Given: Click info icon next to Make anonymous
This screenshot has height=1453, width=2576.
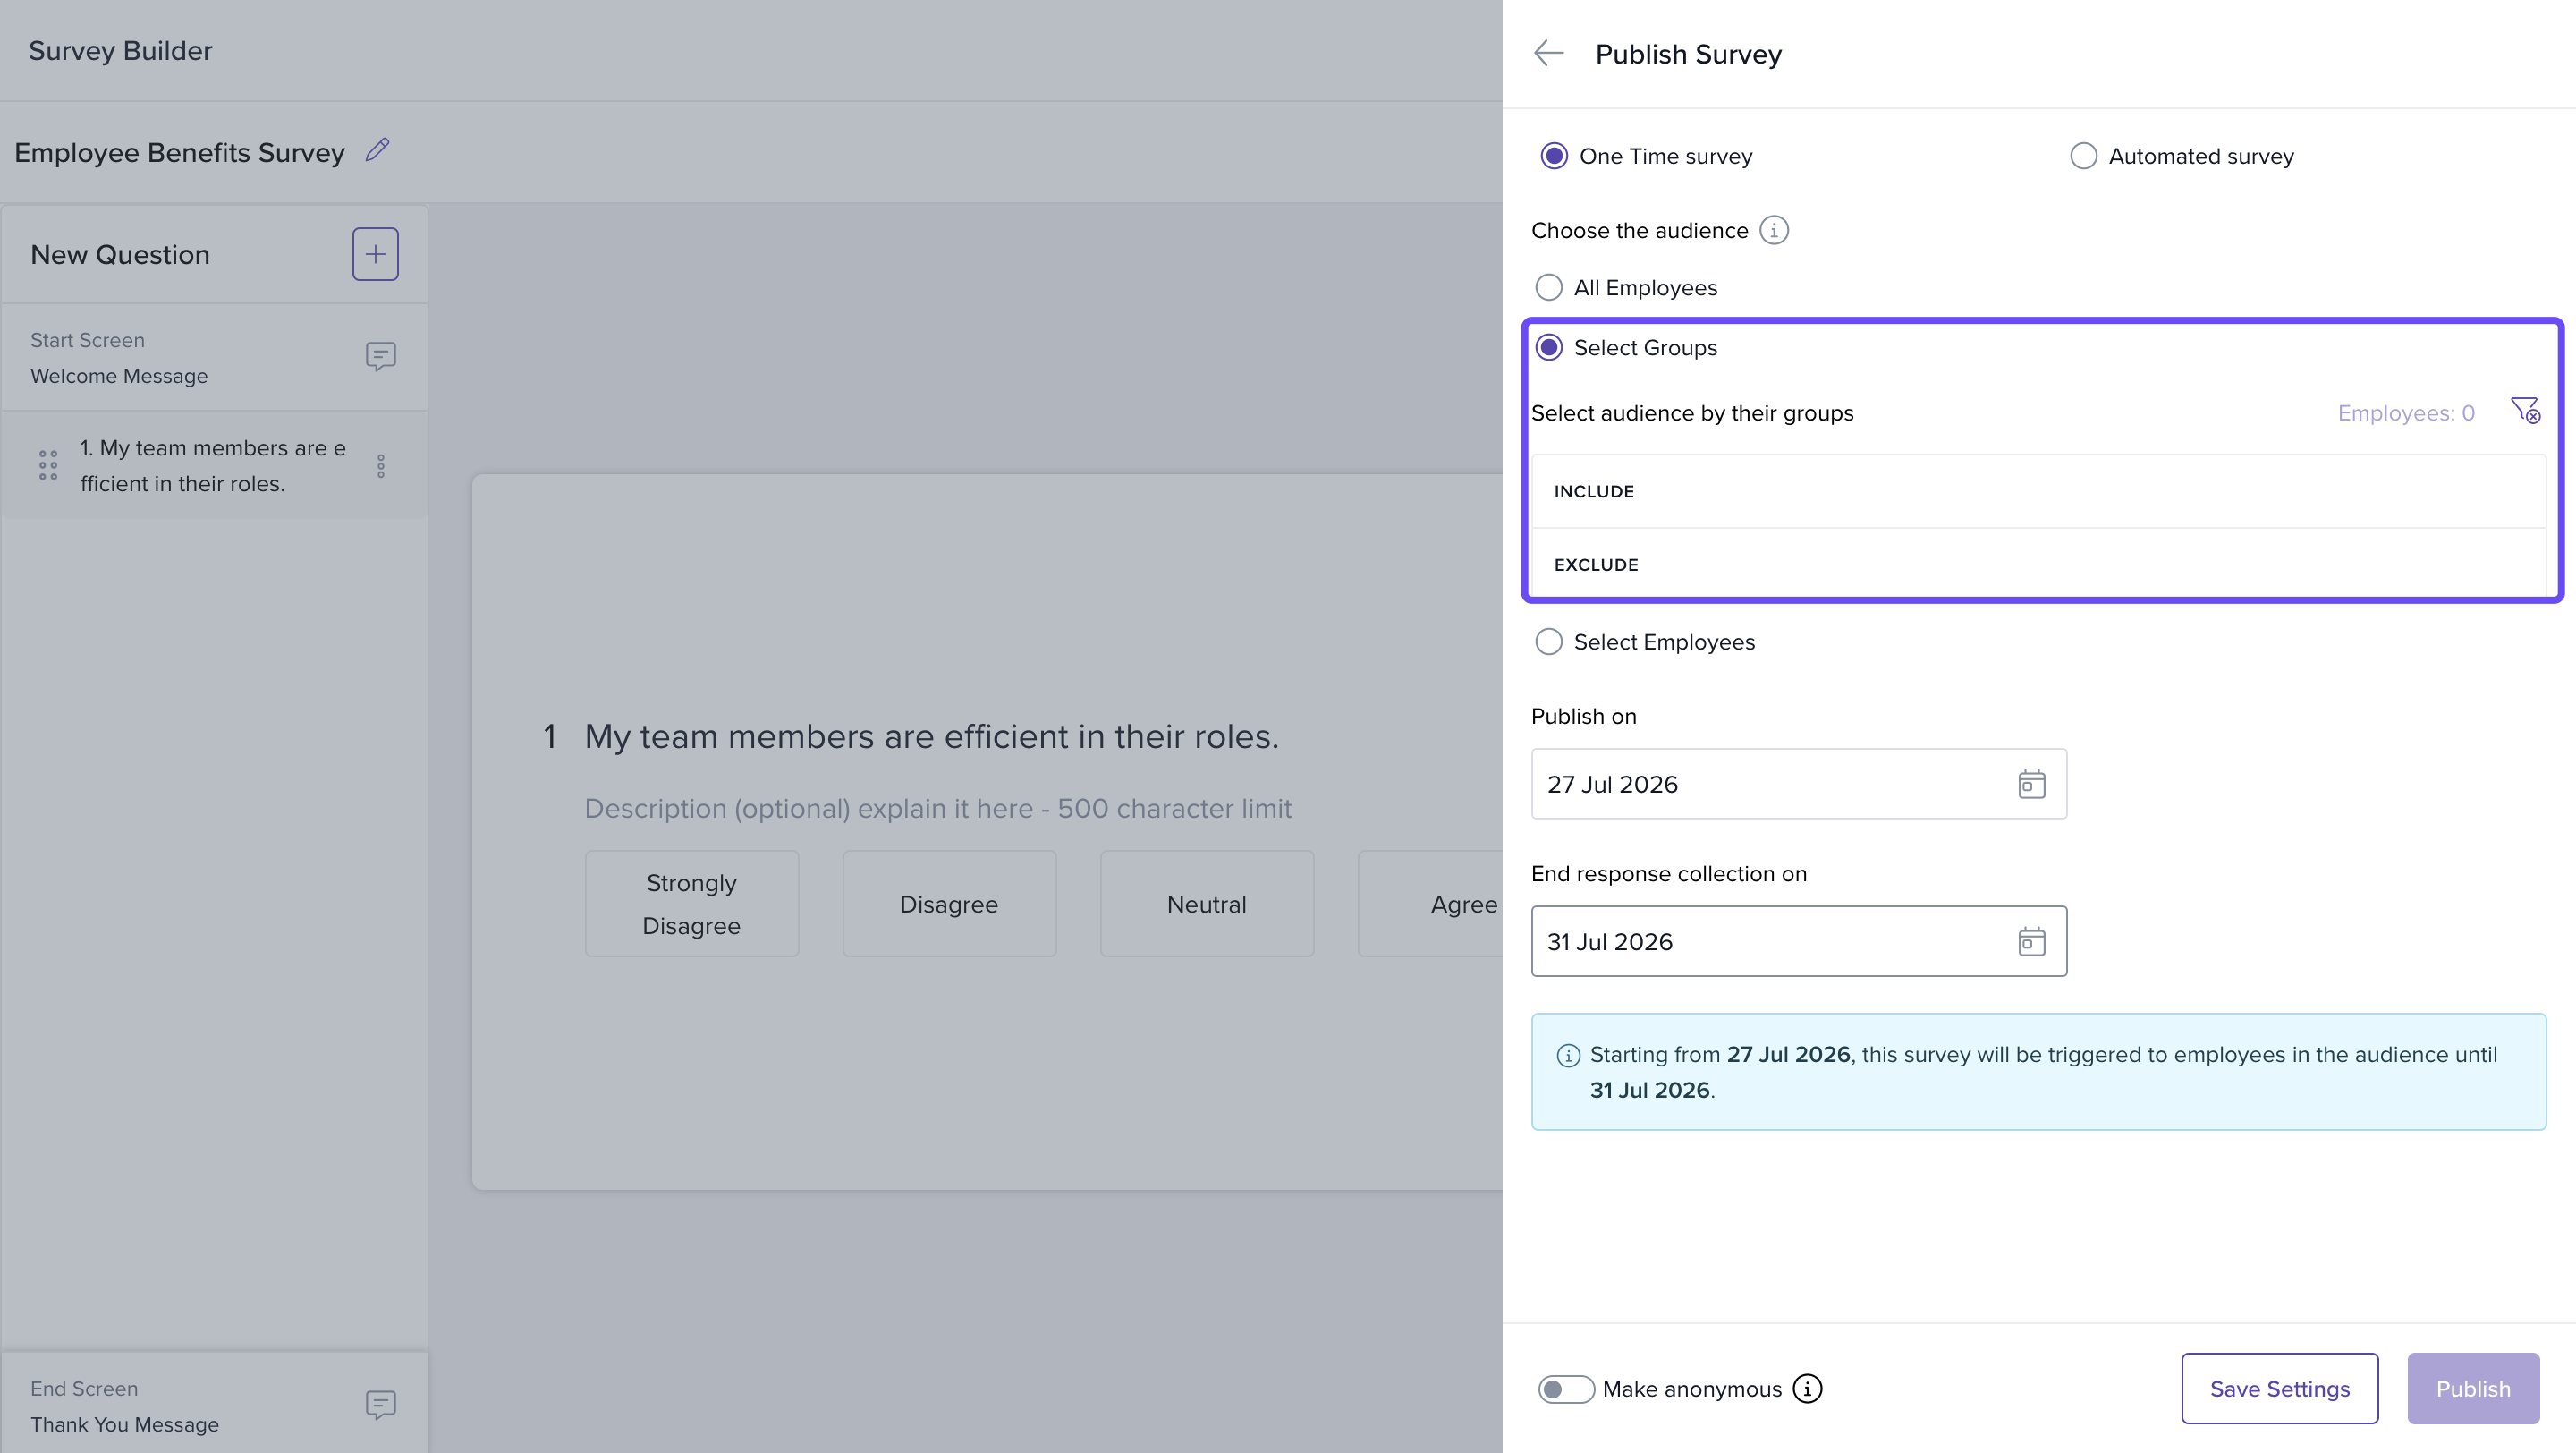Looking at the screenshot, I should (1807, 1389).
